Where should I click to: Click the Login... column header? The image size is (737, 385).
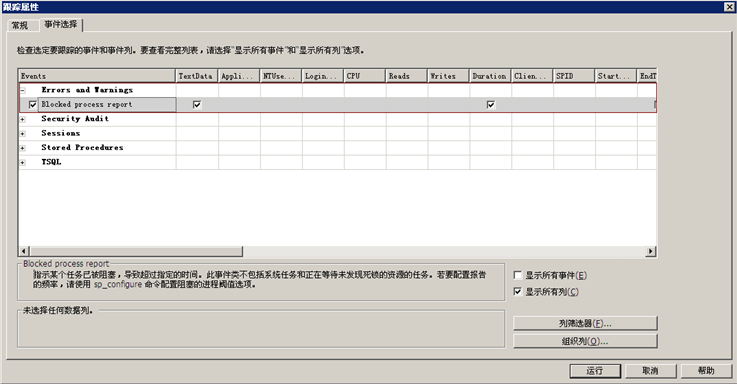click(323, 76)
